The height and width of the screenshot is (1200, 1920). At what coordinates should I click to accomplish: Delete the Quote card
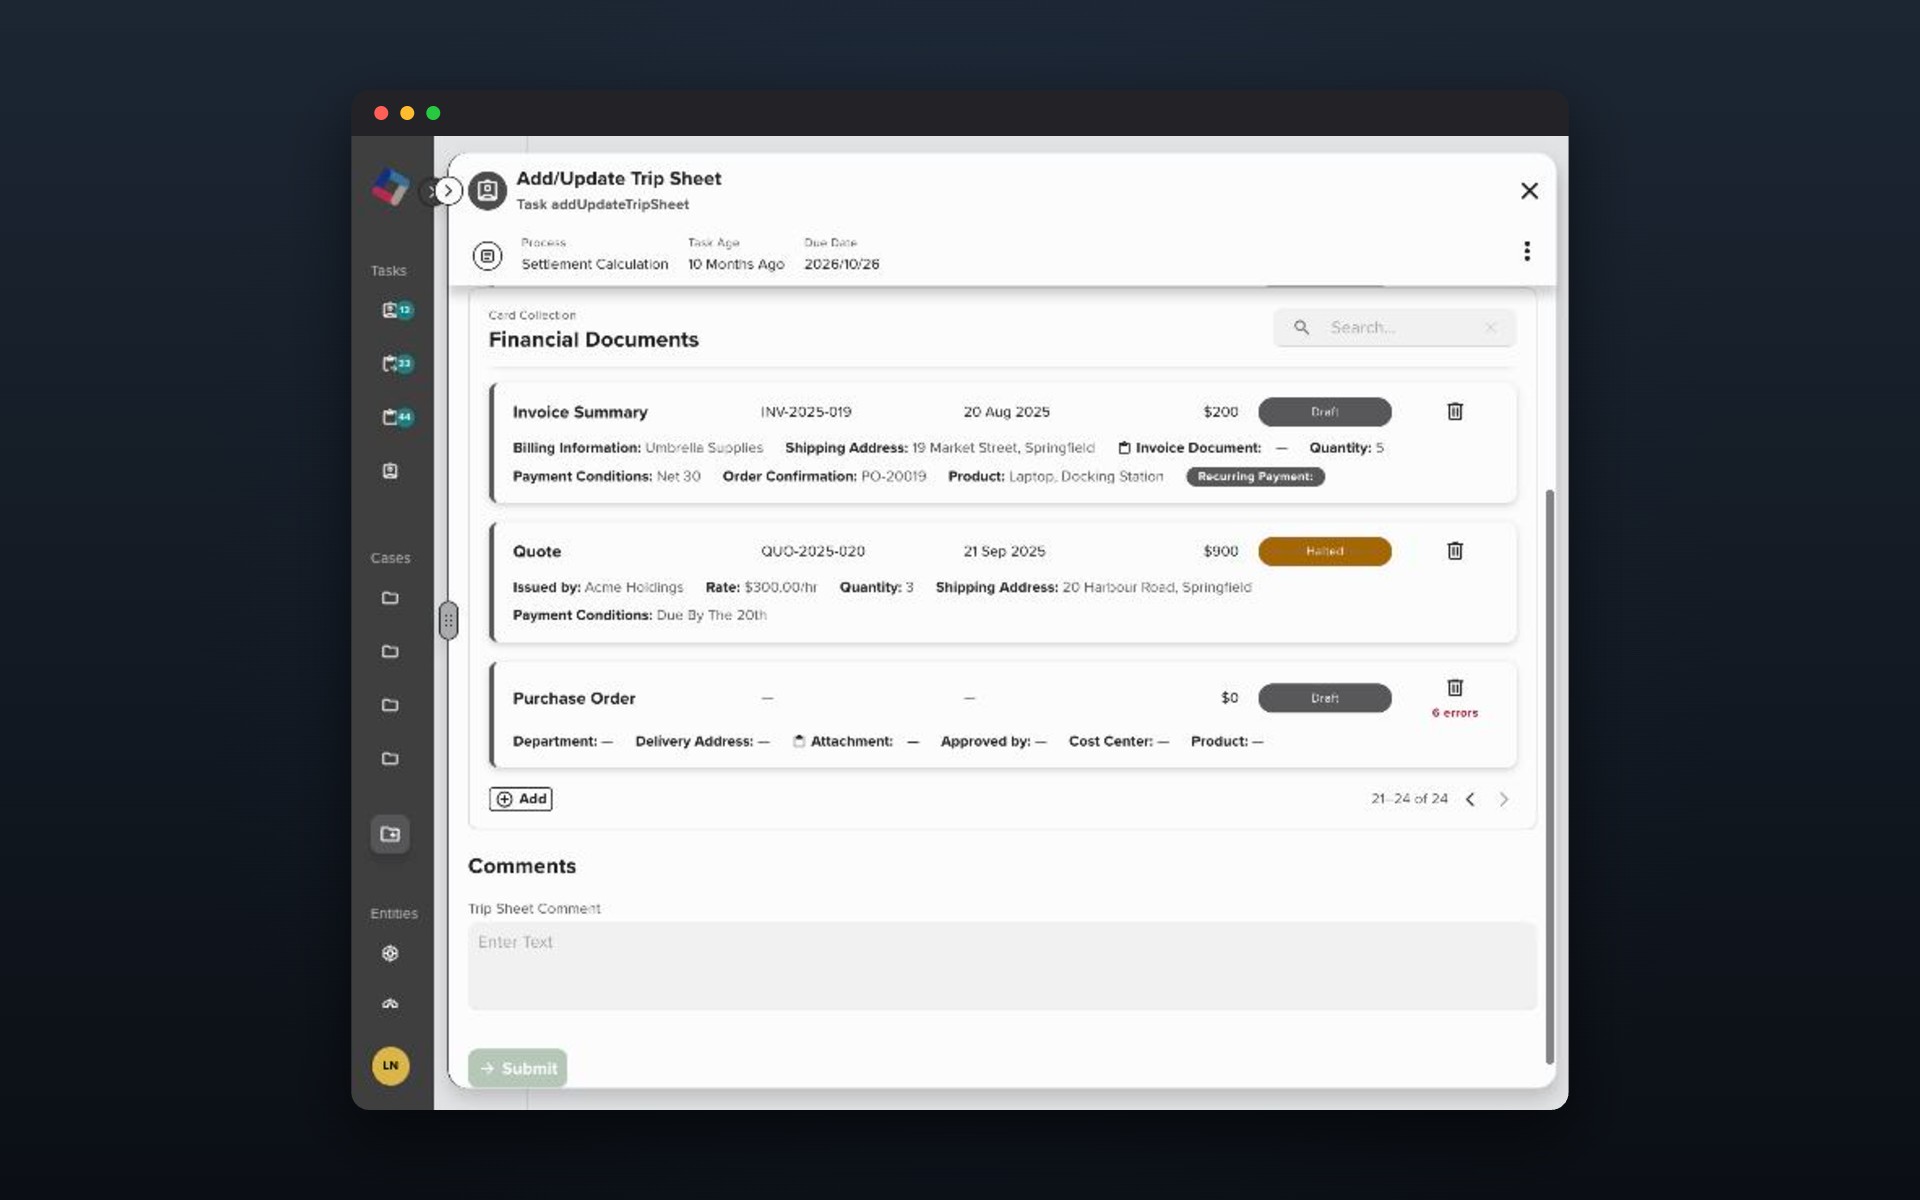1455,551
